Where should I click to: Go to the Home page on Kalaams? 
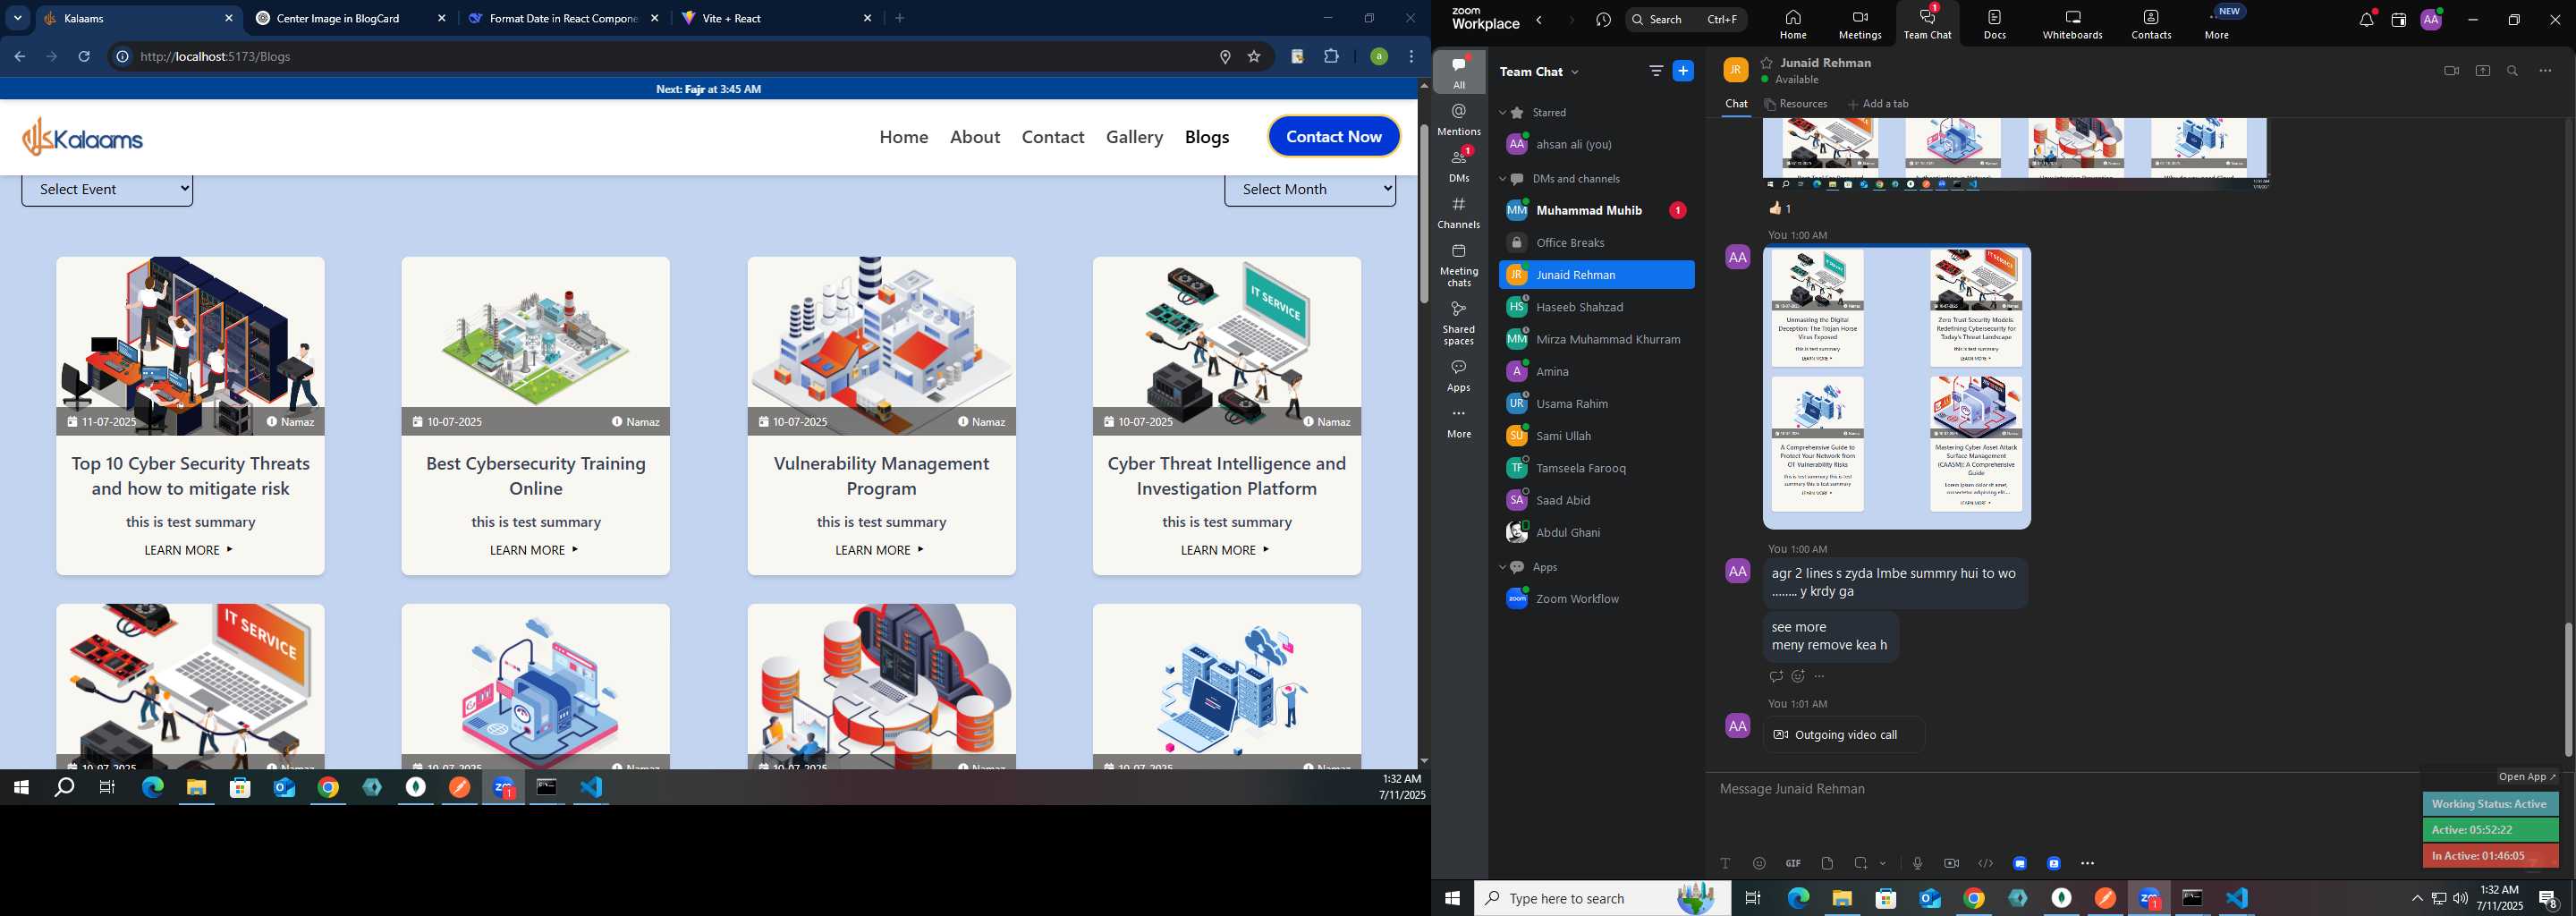click(904, 137)
